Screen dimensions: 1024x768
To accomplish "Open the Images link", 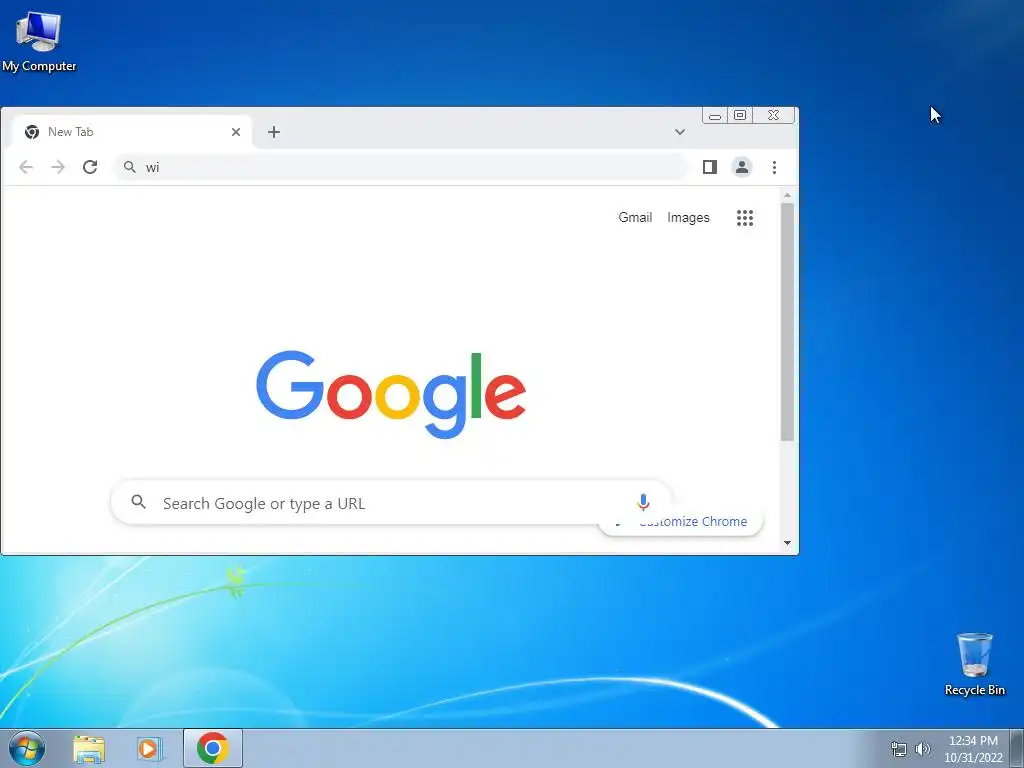I will (x=688, y=217).
